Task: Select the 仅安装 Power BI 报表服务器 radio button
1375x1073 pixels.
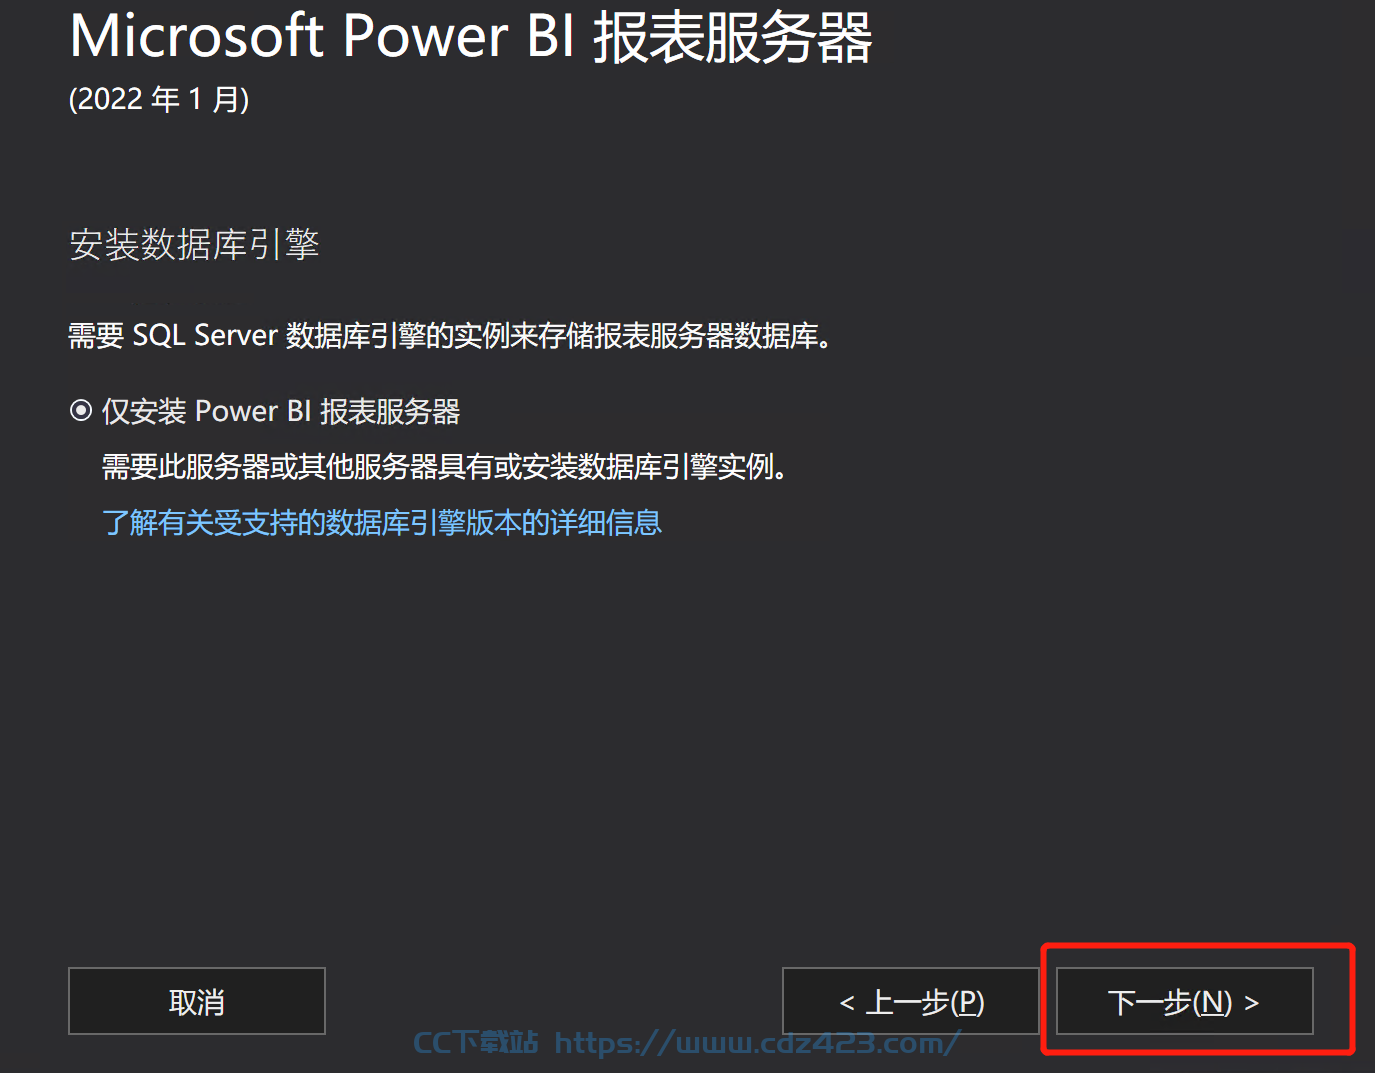Action: [81, 411]
